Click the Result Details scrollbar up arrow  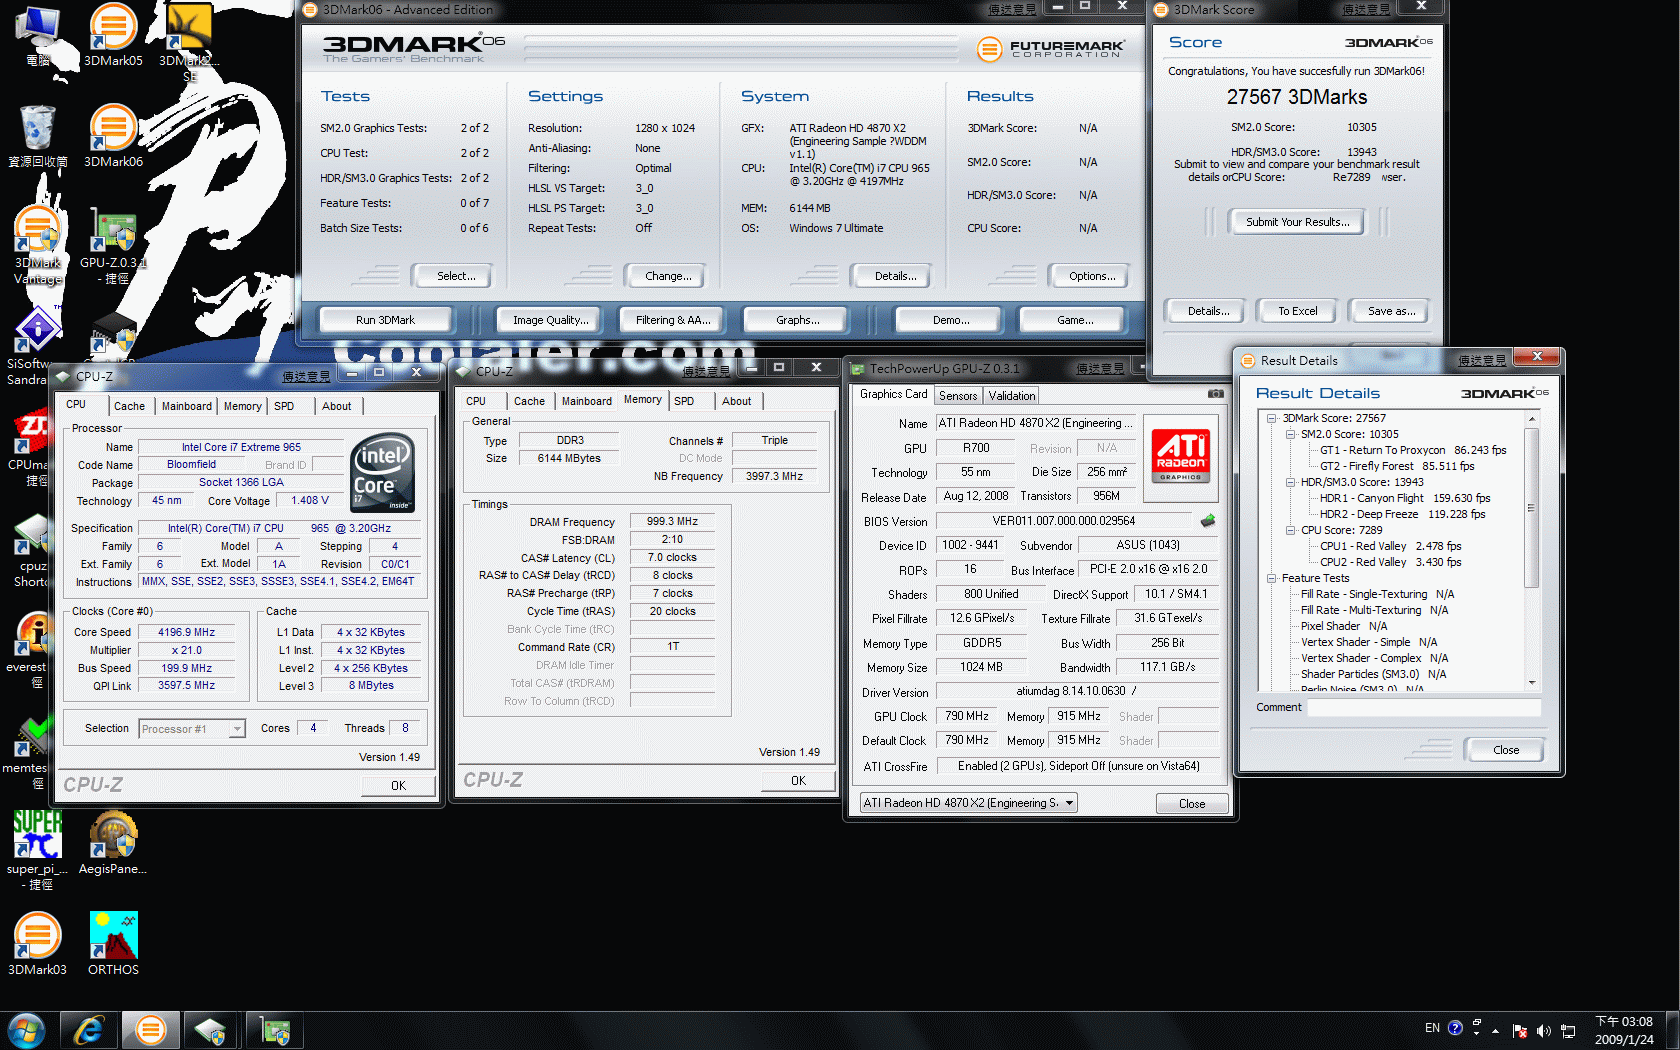click(x=1532, y=419)
